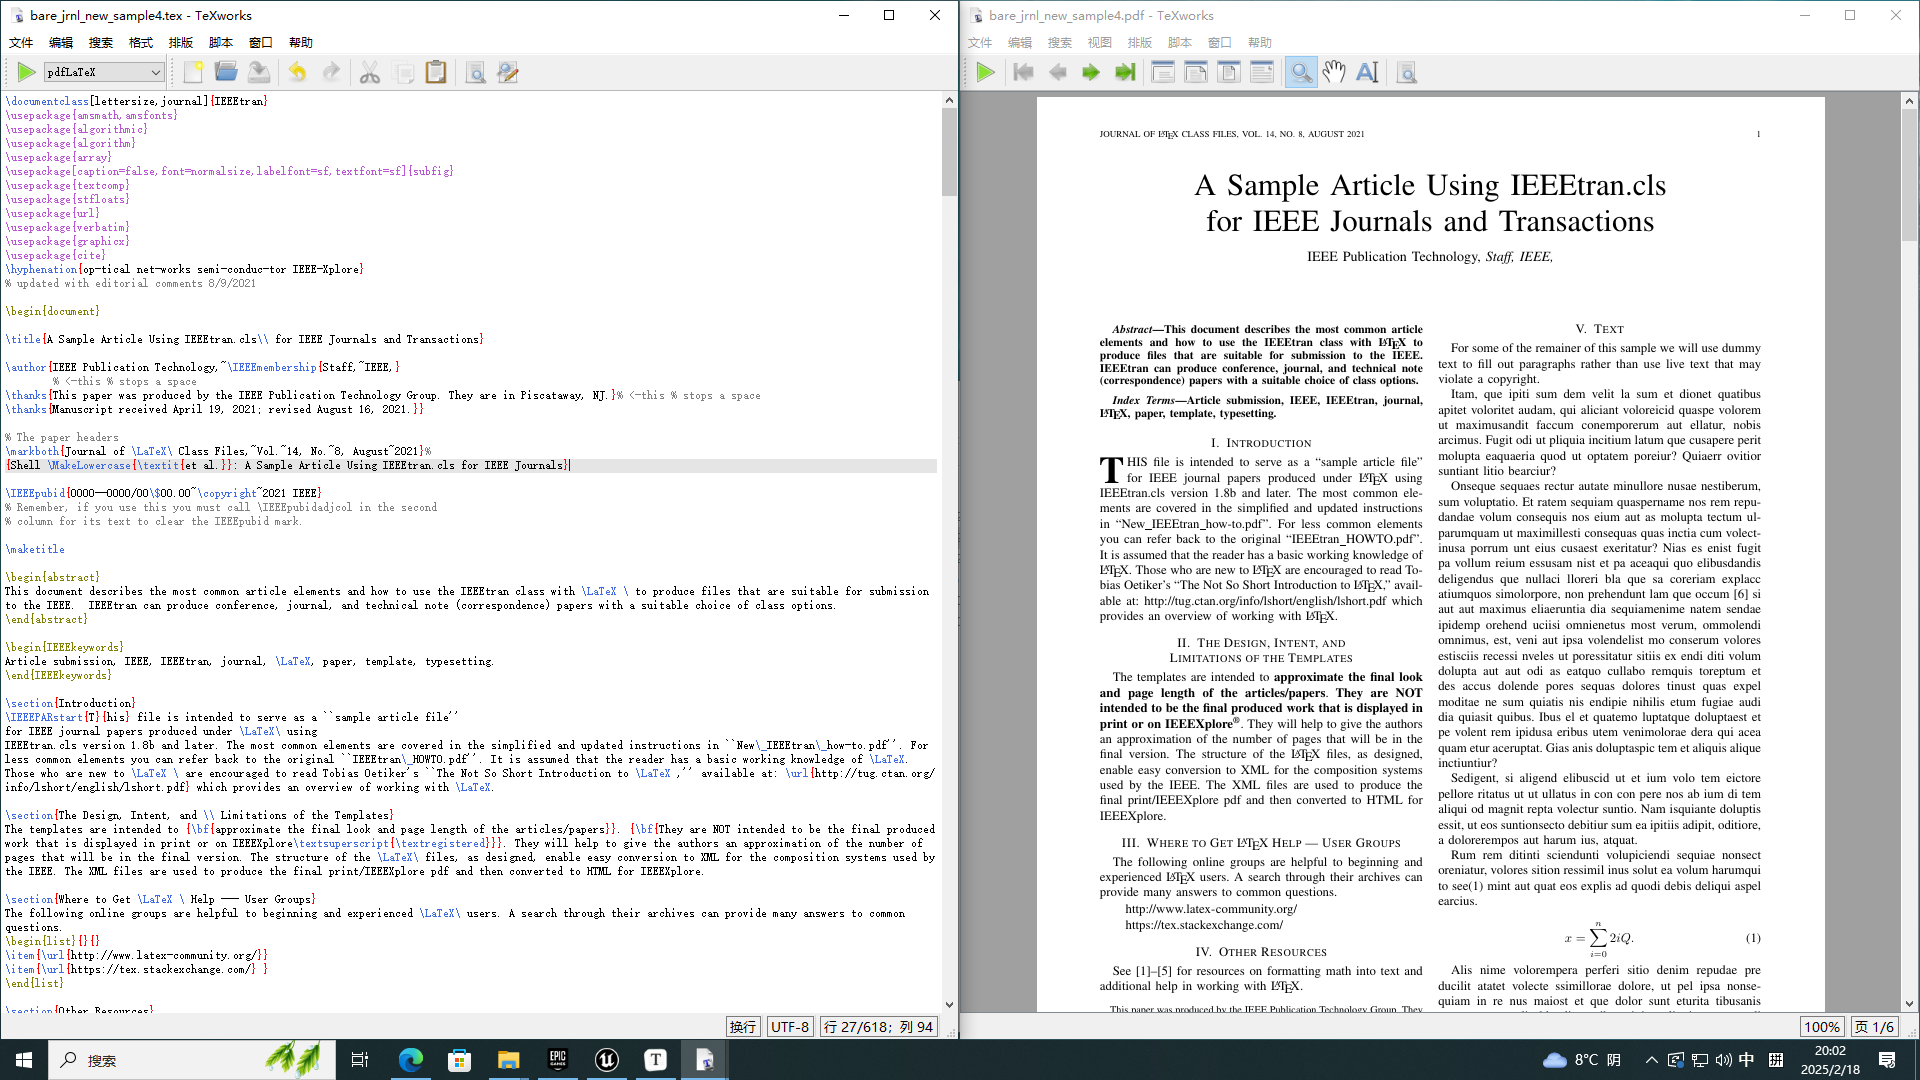Go to previous PDF page
This screenshot has width=1920, height=1080.
[x=1057, y=72]
